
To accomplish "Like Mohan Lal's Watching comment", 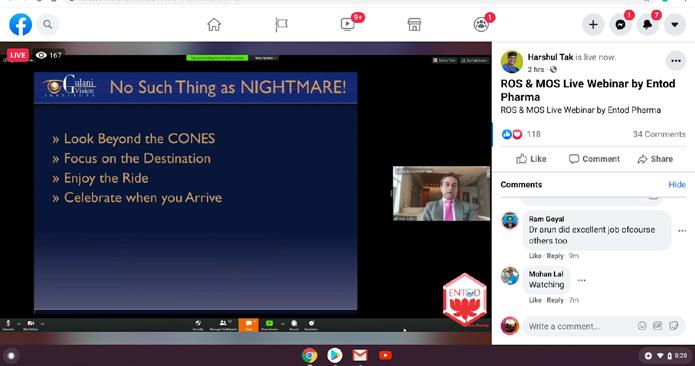I will [x=535, y=300].
